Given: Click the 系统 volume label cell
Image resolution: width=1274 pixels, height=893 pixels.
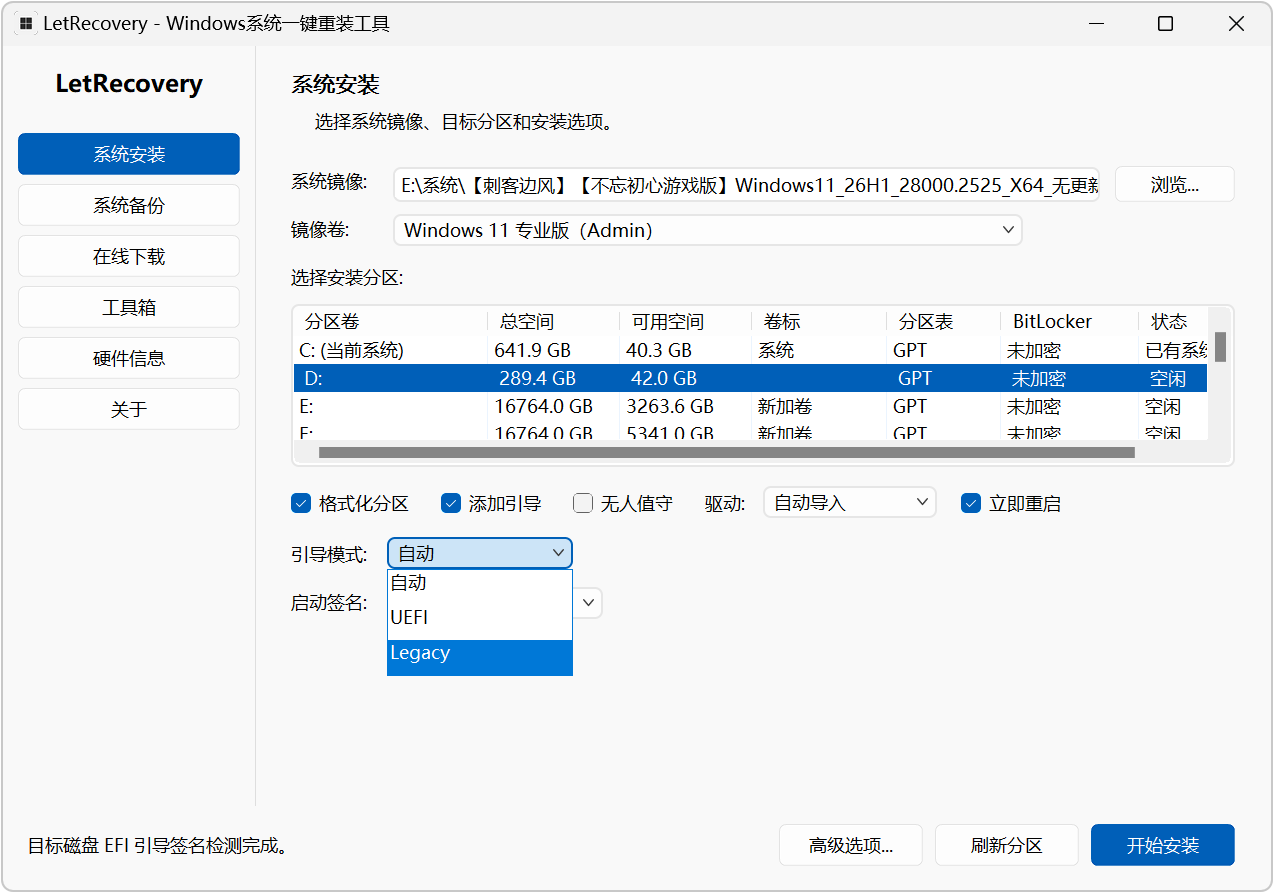Looking at the screenshot, I should pos(776,351).
